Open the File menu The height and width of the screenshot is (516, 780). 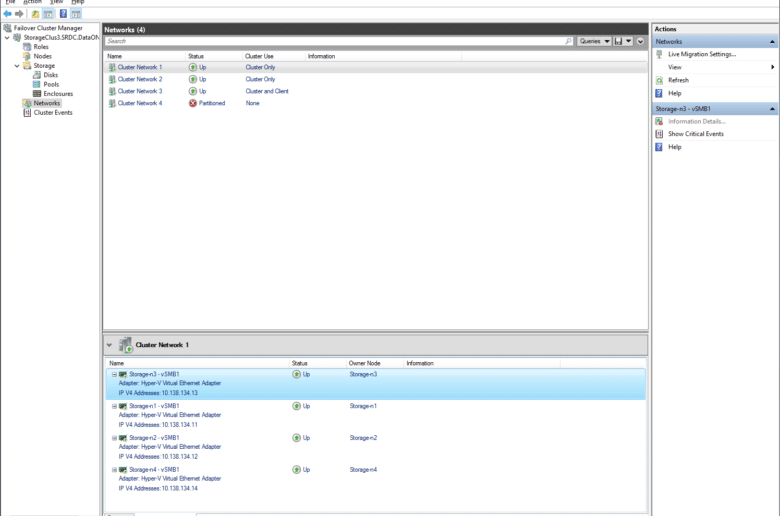(x=10, y=2)
